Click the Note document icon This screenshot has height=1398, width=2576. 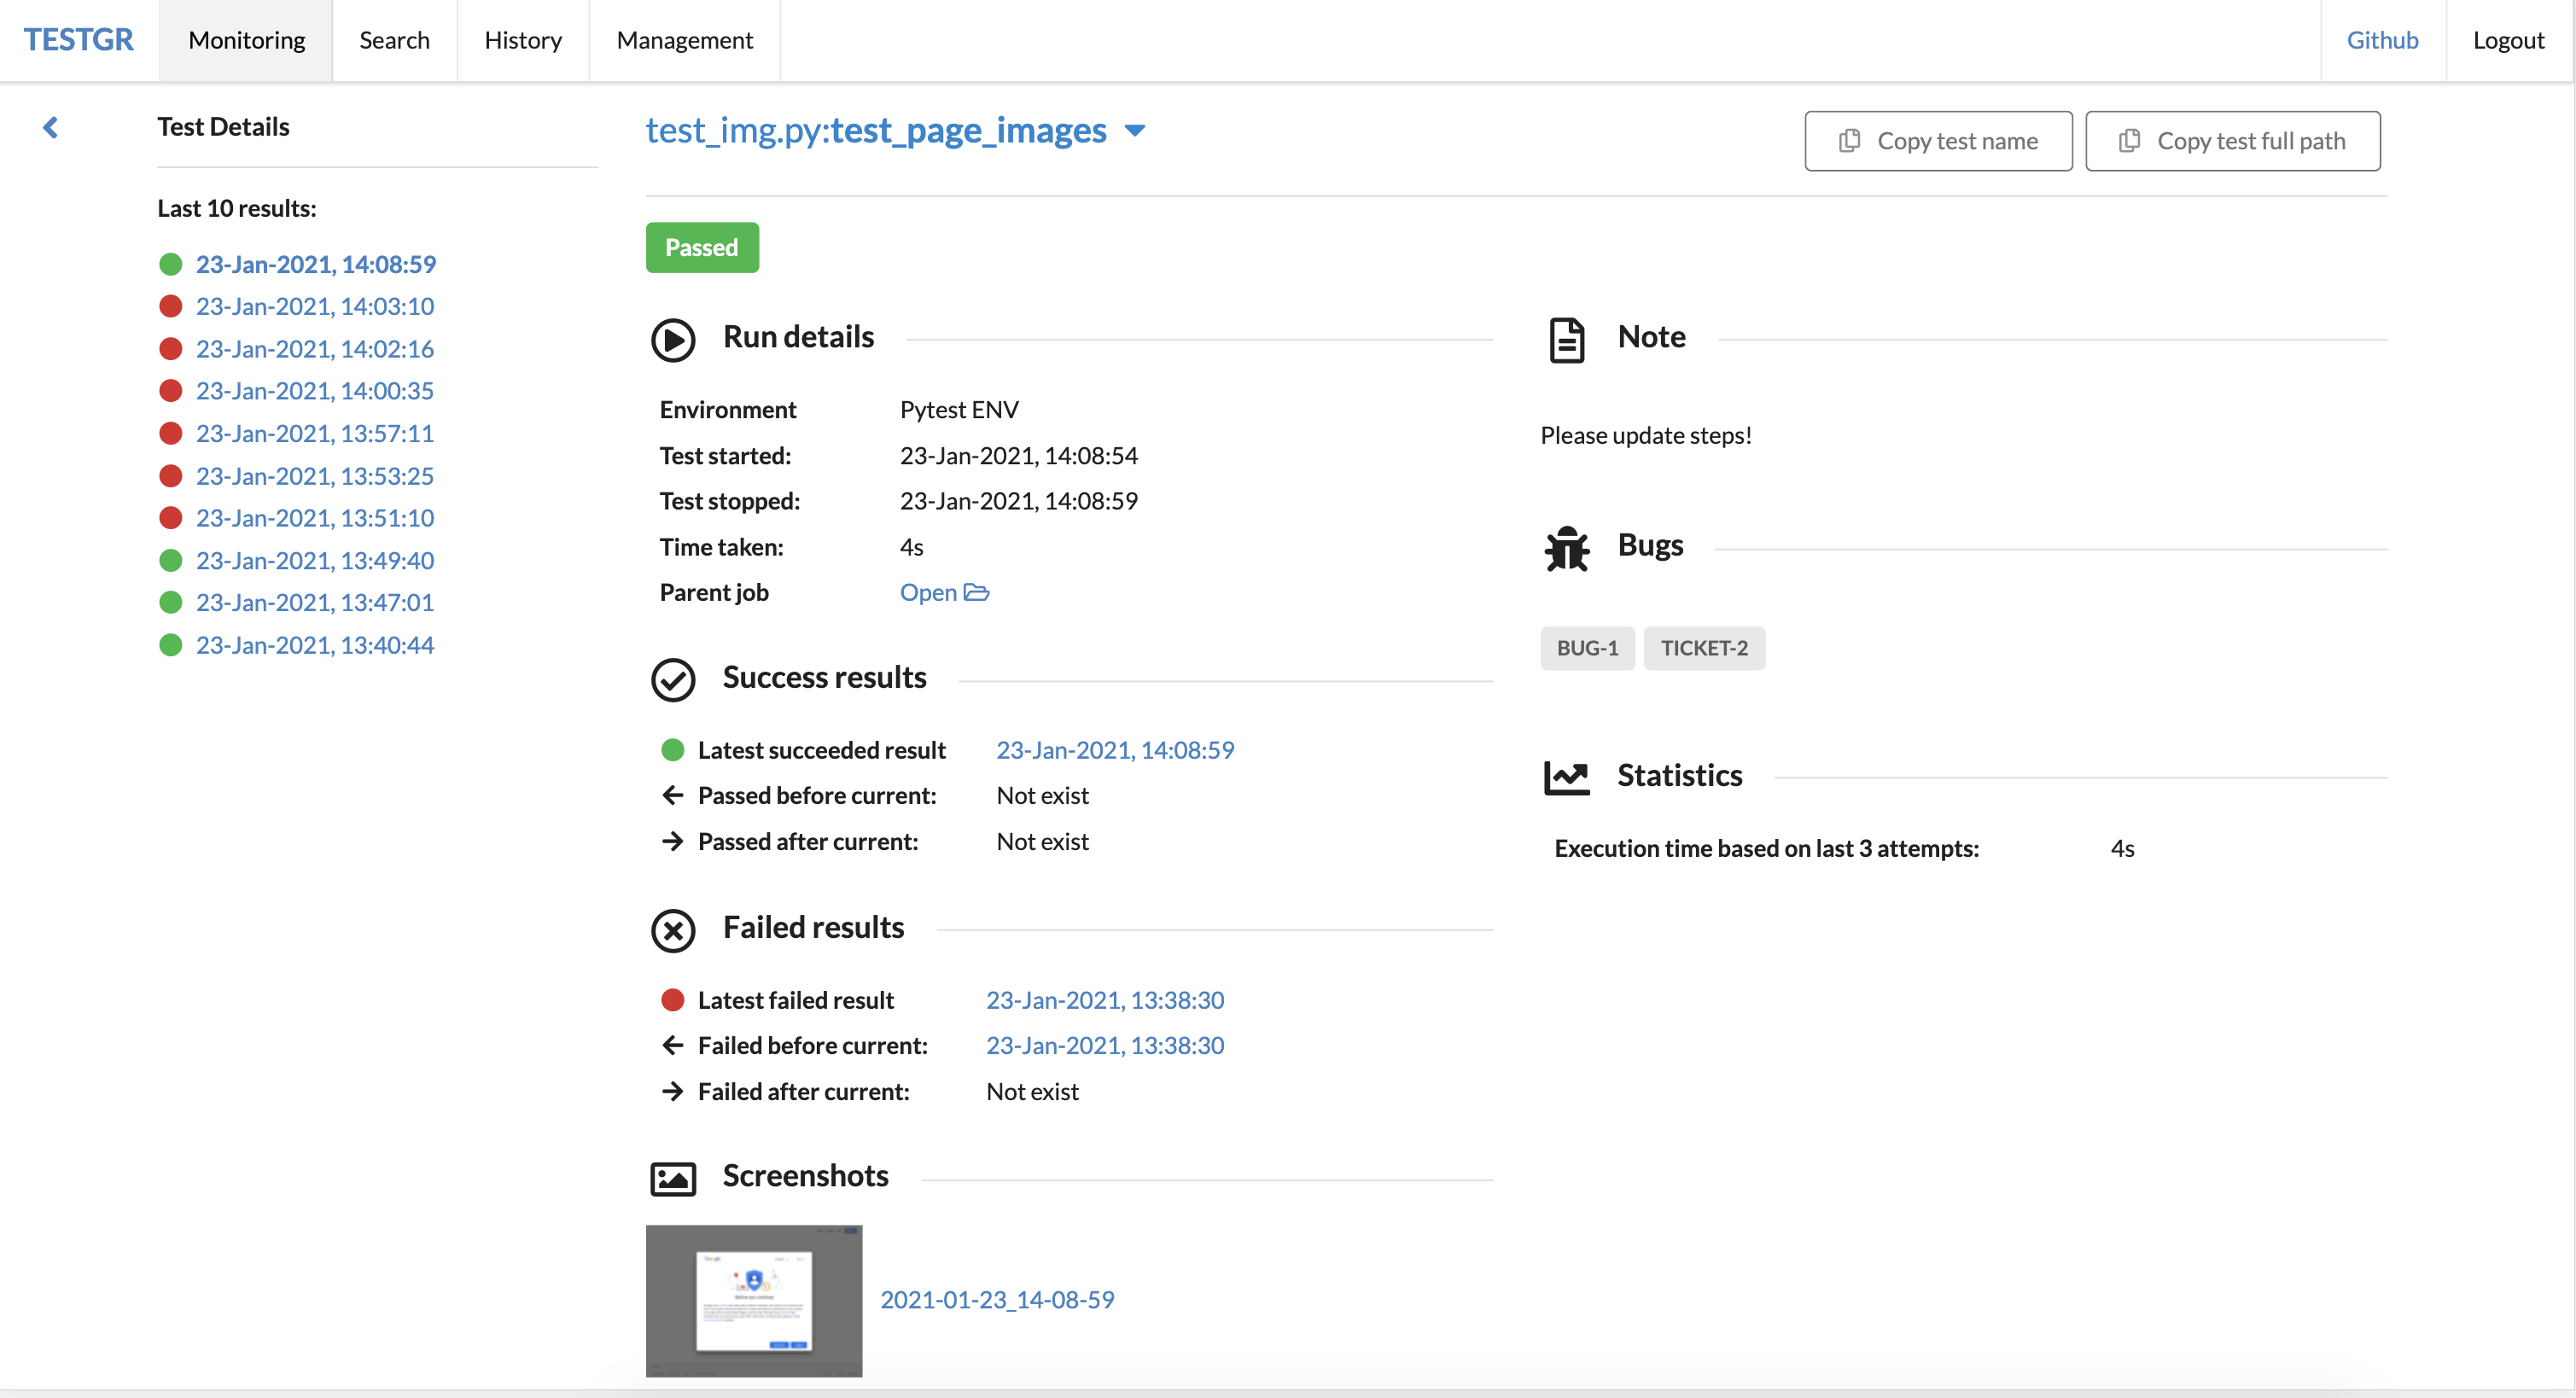point(1566,339)
